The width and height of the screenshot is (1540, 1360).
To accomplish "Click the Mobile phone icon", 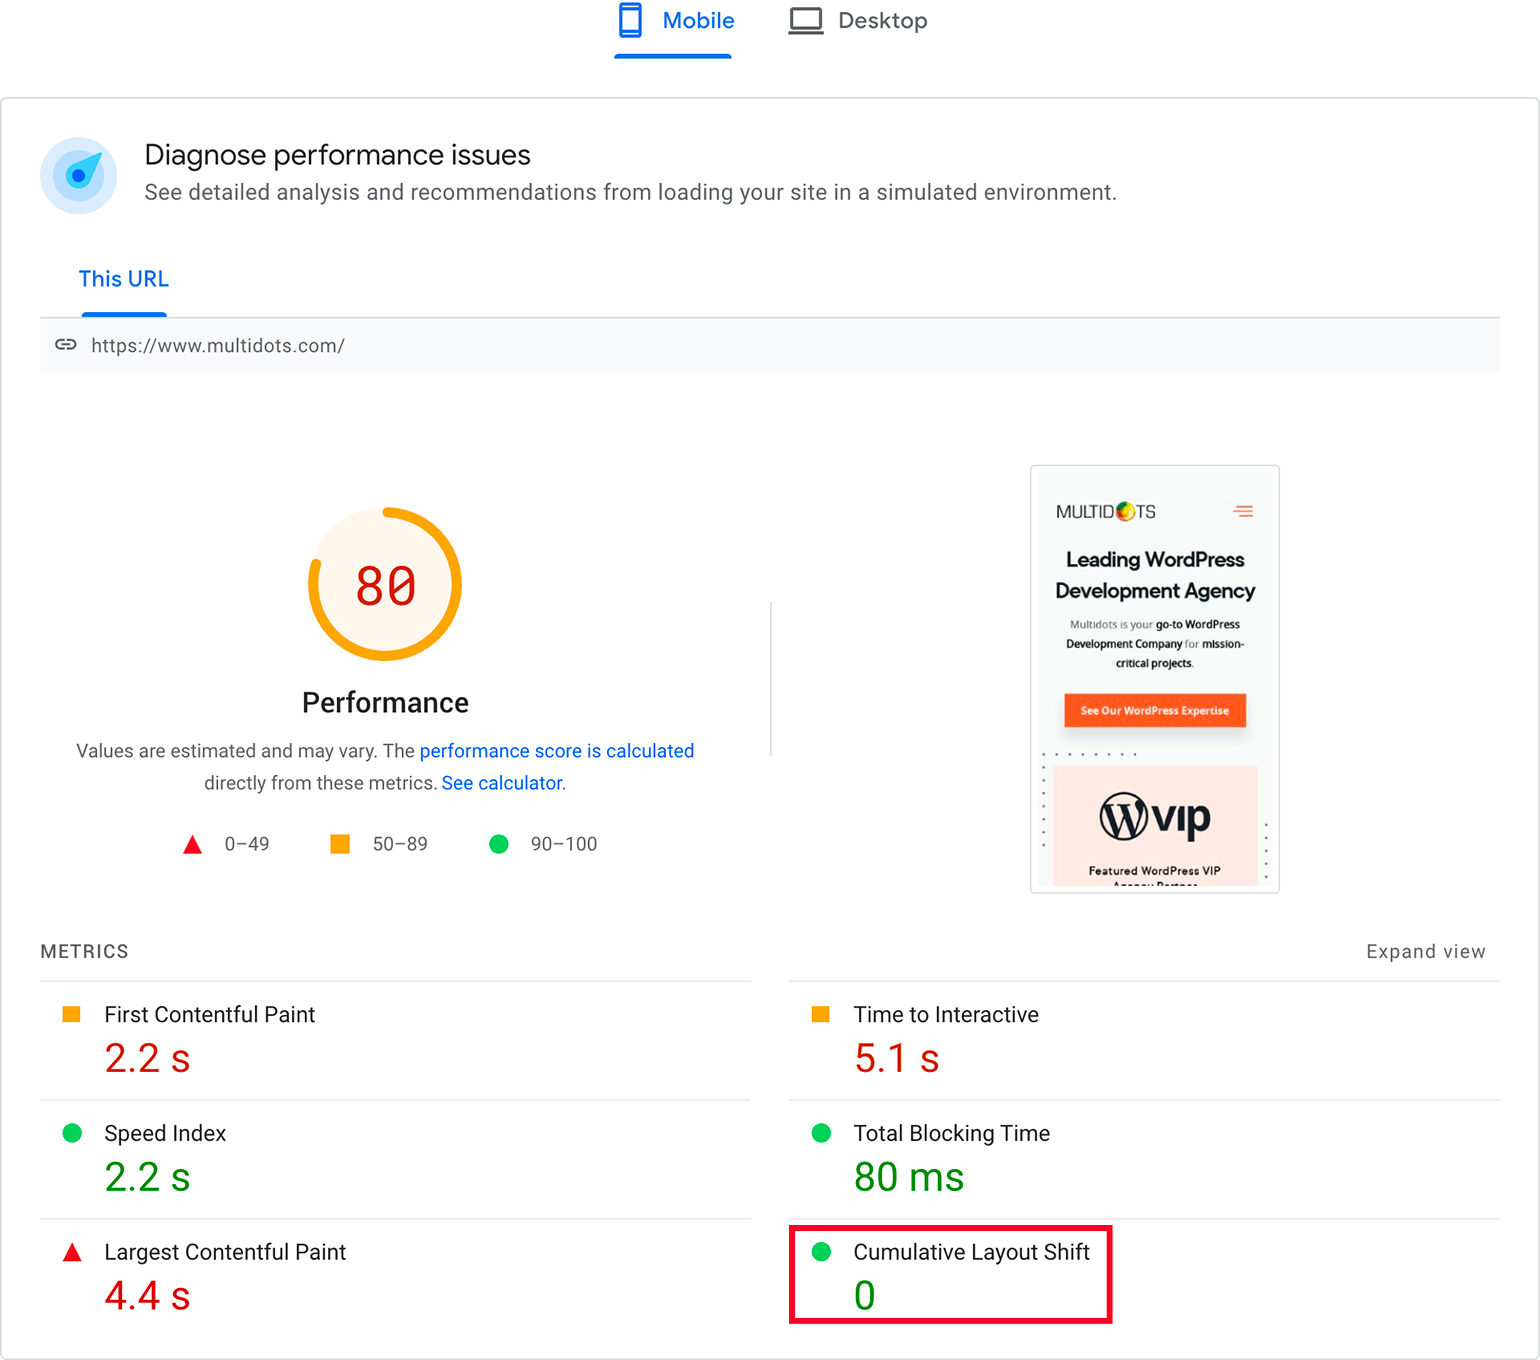I will [x=630, y=20].
